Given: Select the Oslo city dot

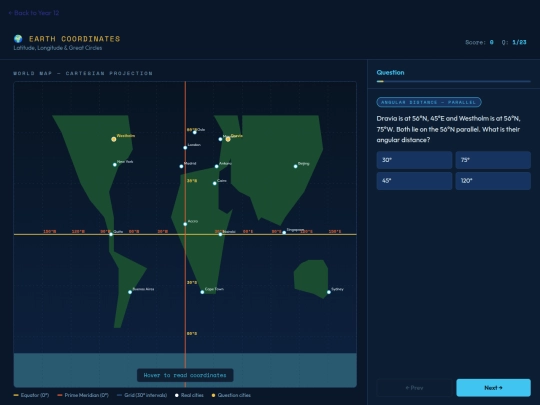Looking at the screenshot, I should (195, 132).
